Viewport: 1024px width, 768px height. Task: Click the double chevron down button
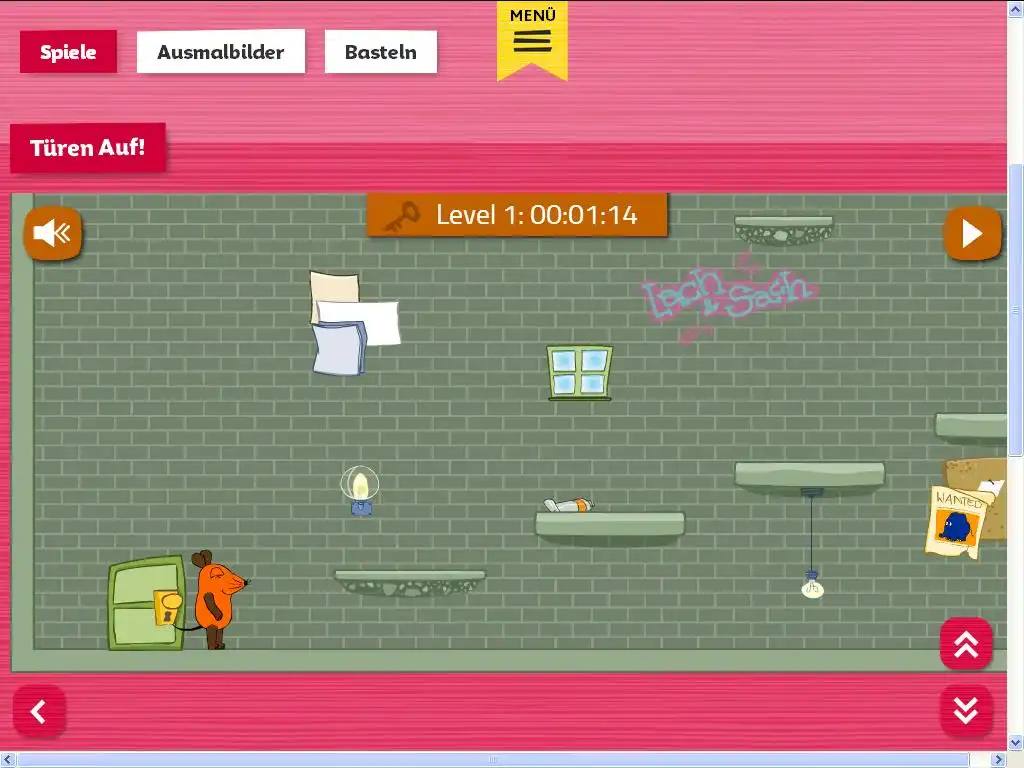pyautogui.click(x=966, y=711)
